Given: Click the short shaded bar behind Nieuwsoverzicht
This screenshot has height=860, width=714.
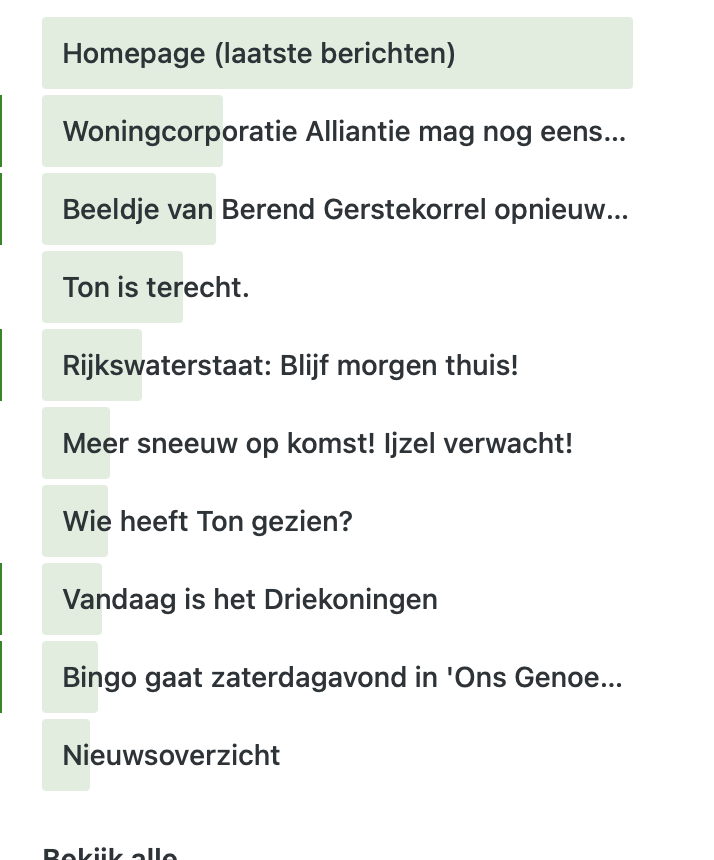Looking at the screenshot, I should 52,755.
